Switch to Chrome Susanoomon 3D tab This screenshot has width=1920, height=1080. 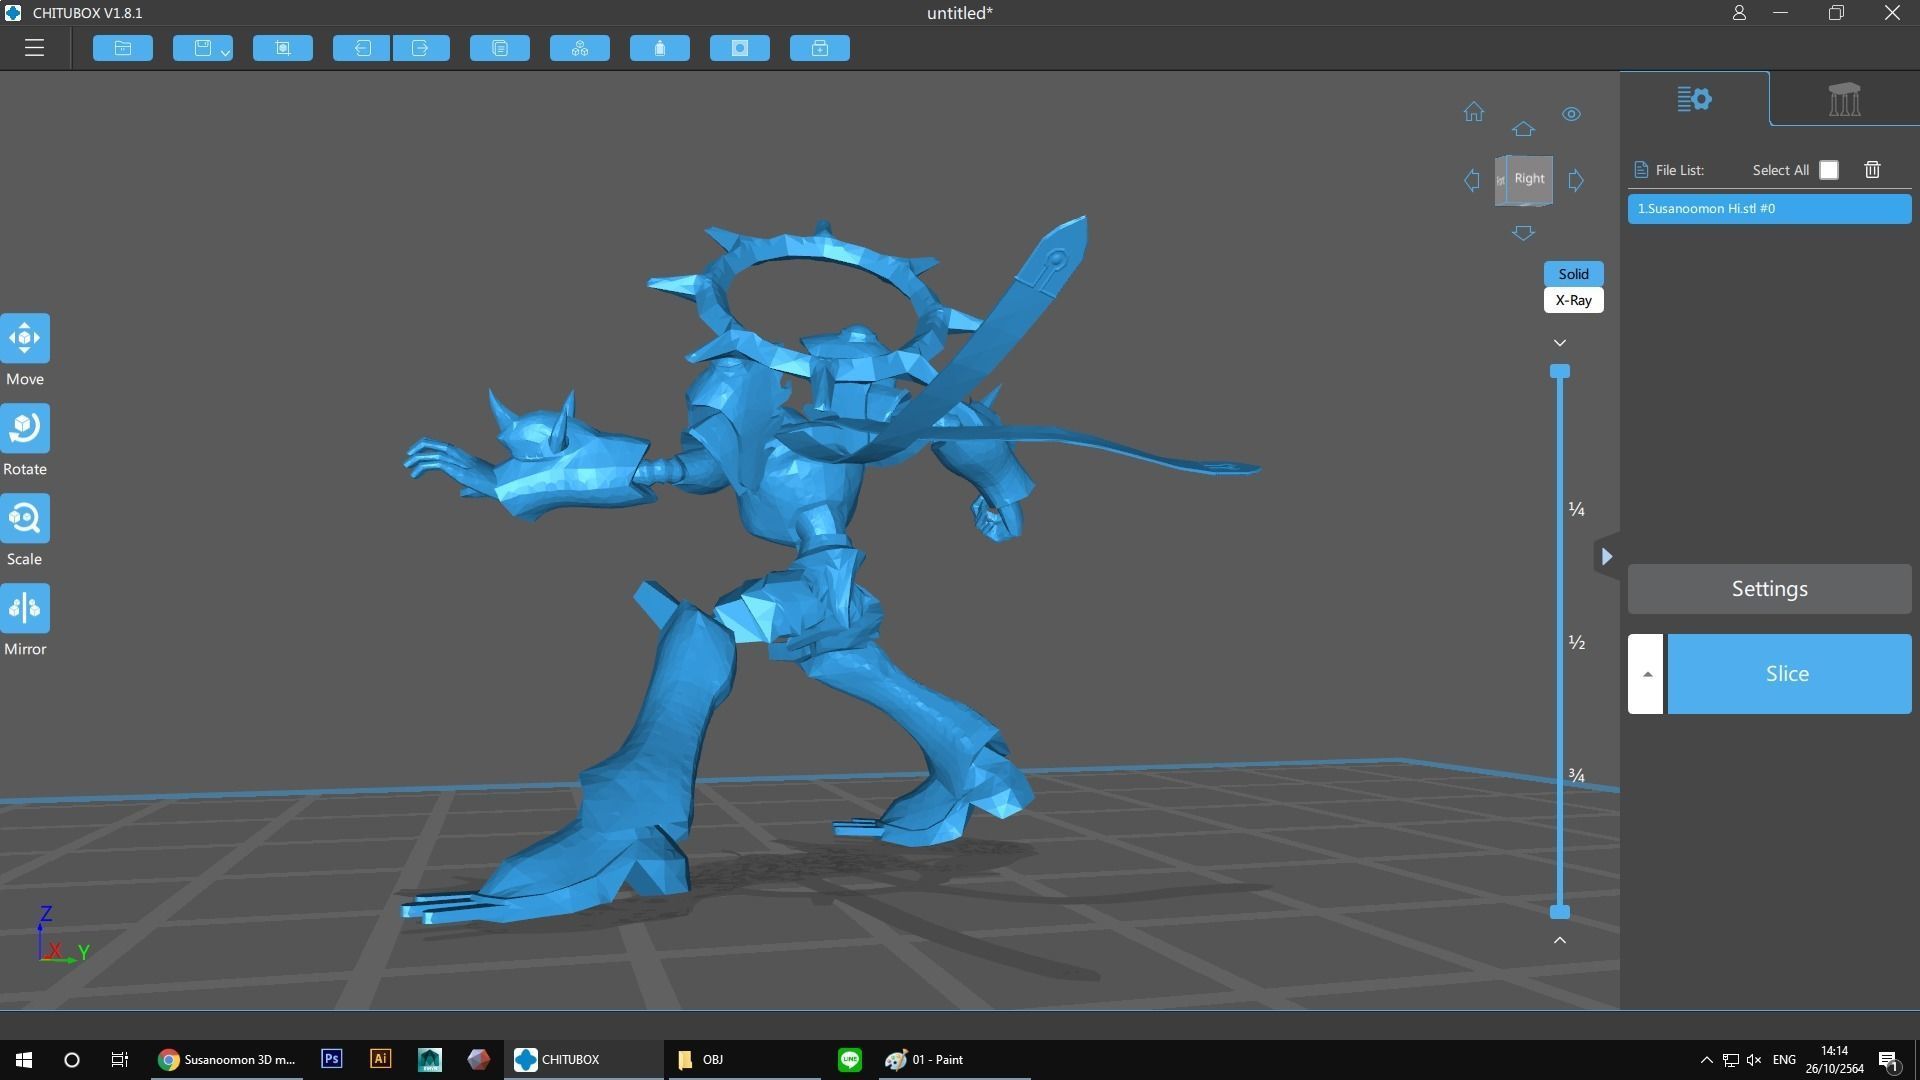[227, 1060]
